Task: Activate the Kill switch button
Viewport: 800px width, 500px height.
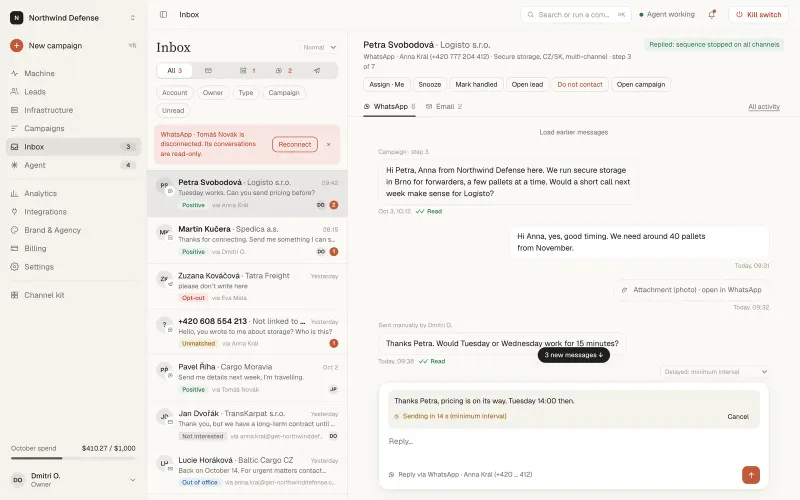Action: [759, 15]
